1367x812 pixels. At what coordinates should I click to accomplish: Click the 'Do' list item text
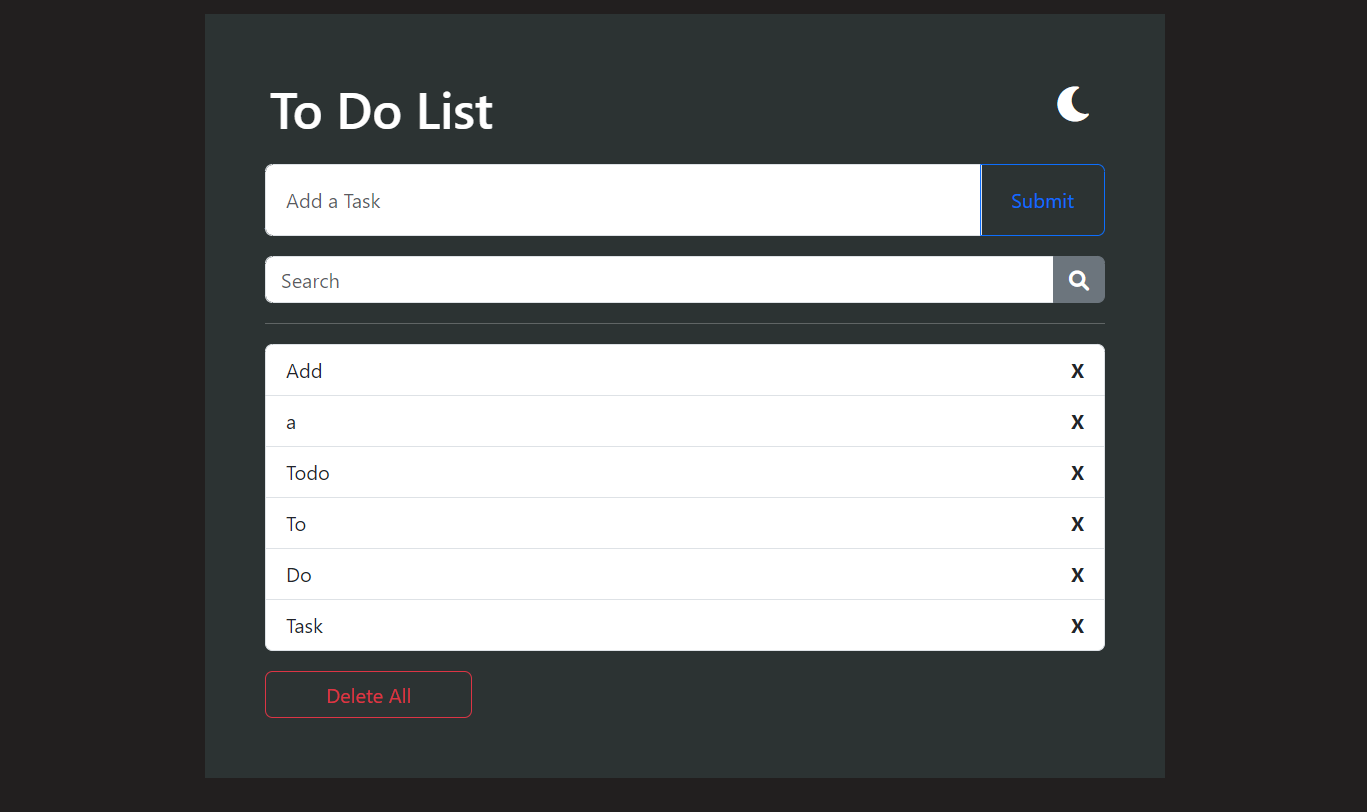(x=299, y=575)
